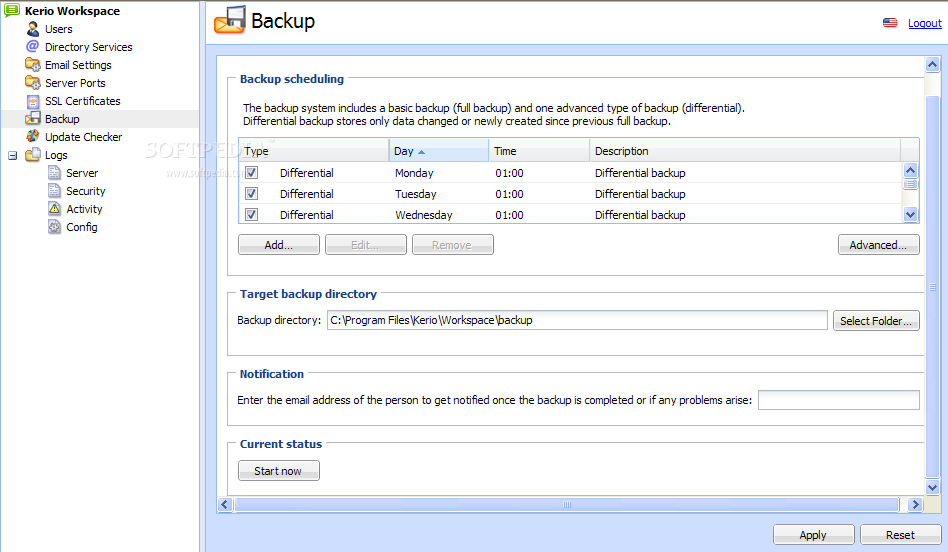Open Directory Services via its @ icon
This screenshot has height=552, width=948.
(33, 47)
